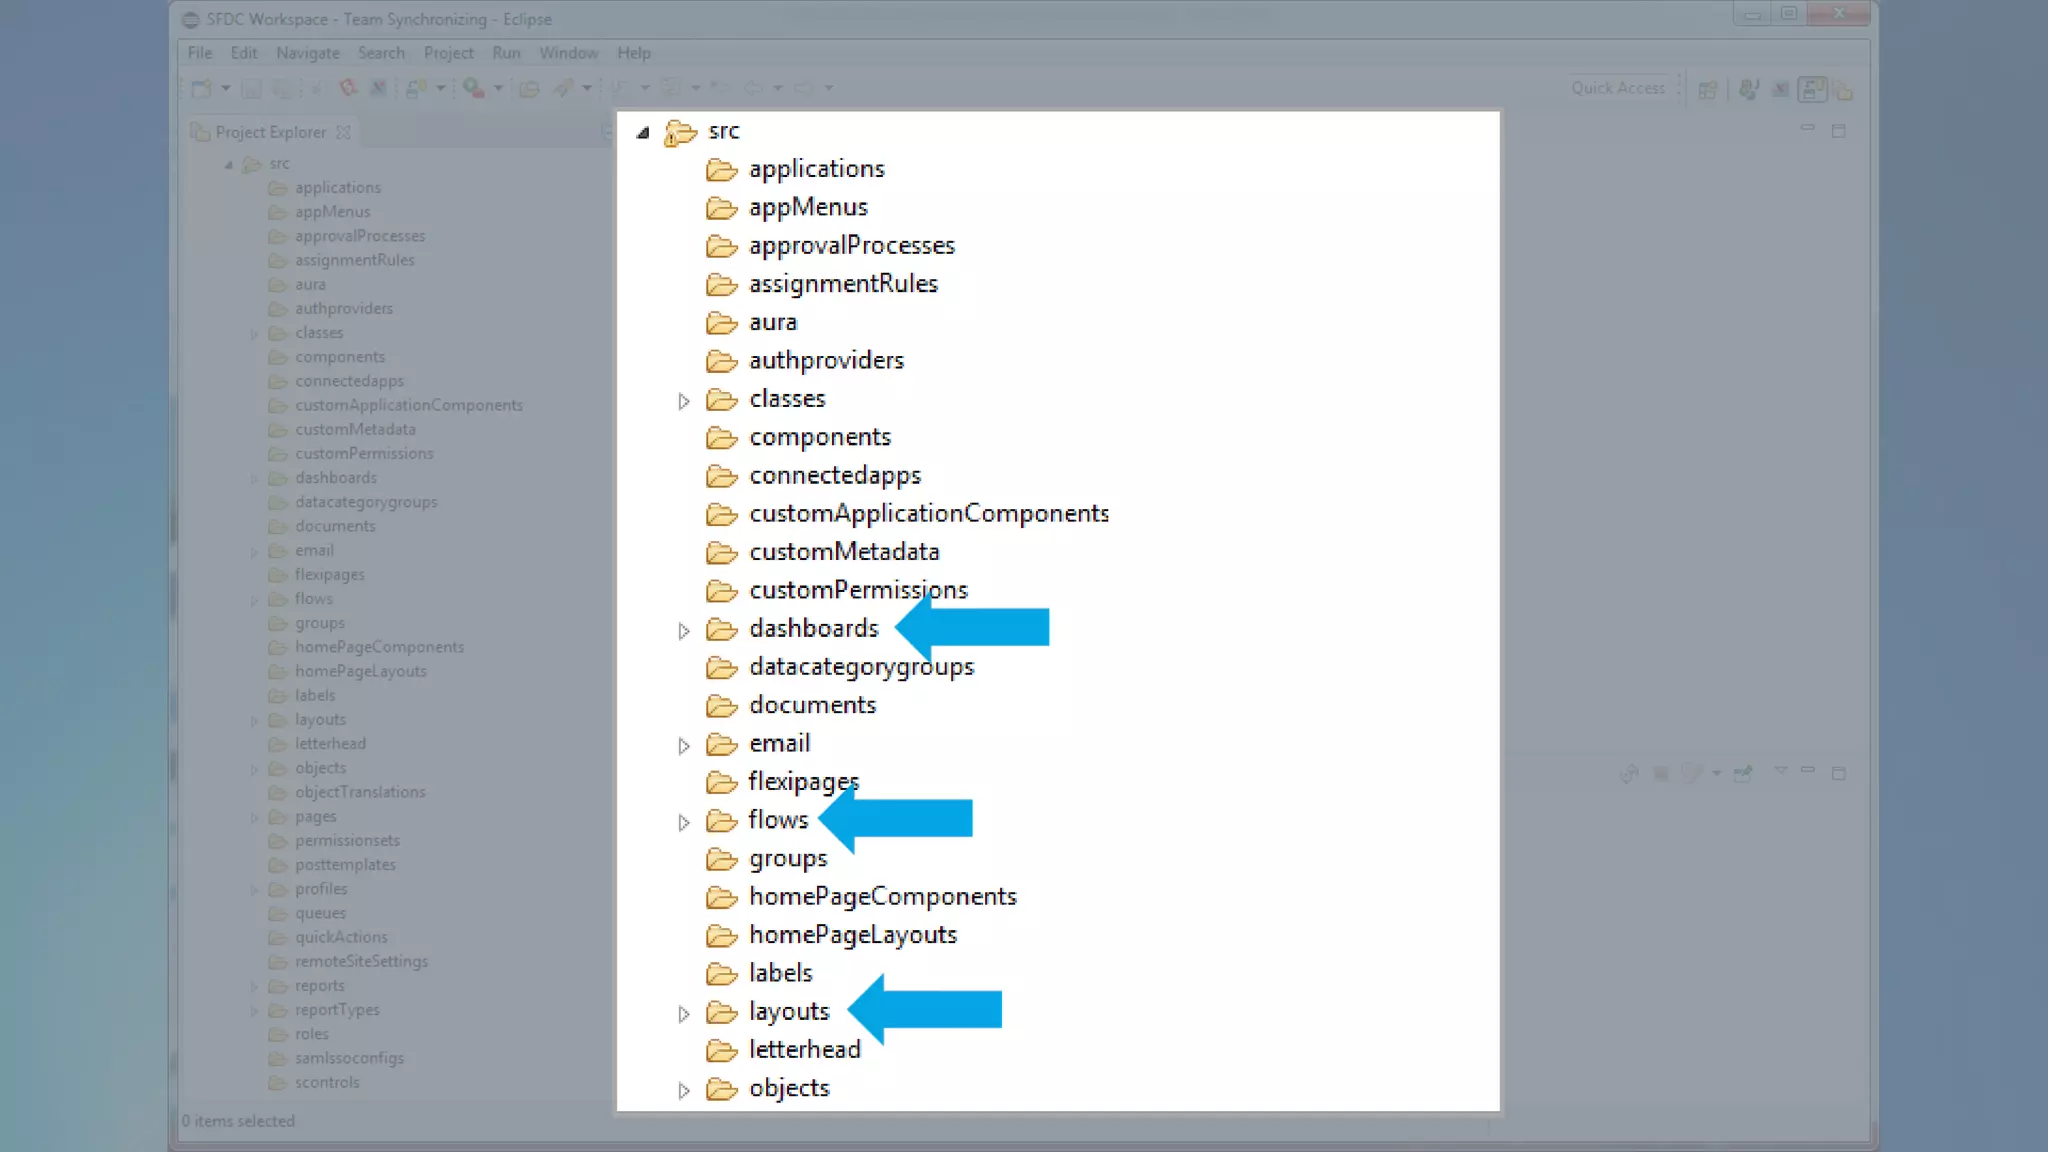The height and width of the screenshot is (1152, 2048).
Task: Select the homePageLayouts folder
Action: click(852, 935)
